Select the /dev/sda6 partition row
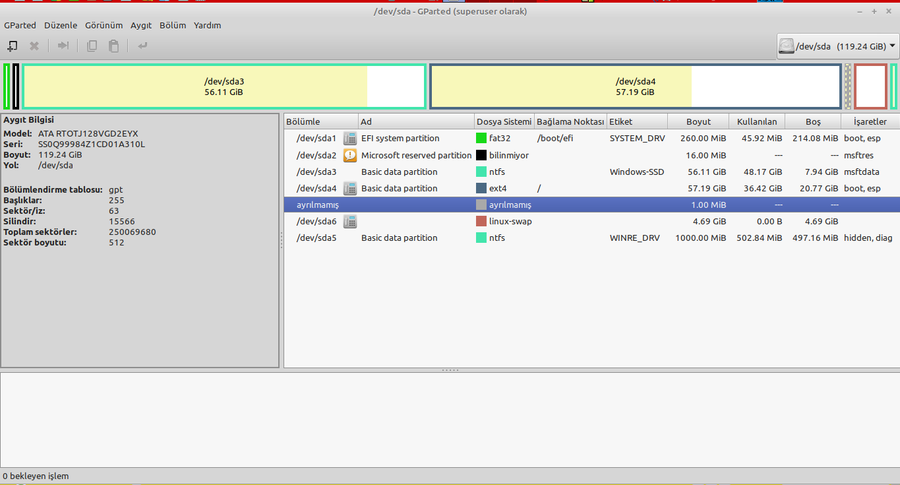The width and height of the screenshot is (900, 485). pyautogui.click(x=592, y=221)
